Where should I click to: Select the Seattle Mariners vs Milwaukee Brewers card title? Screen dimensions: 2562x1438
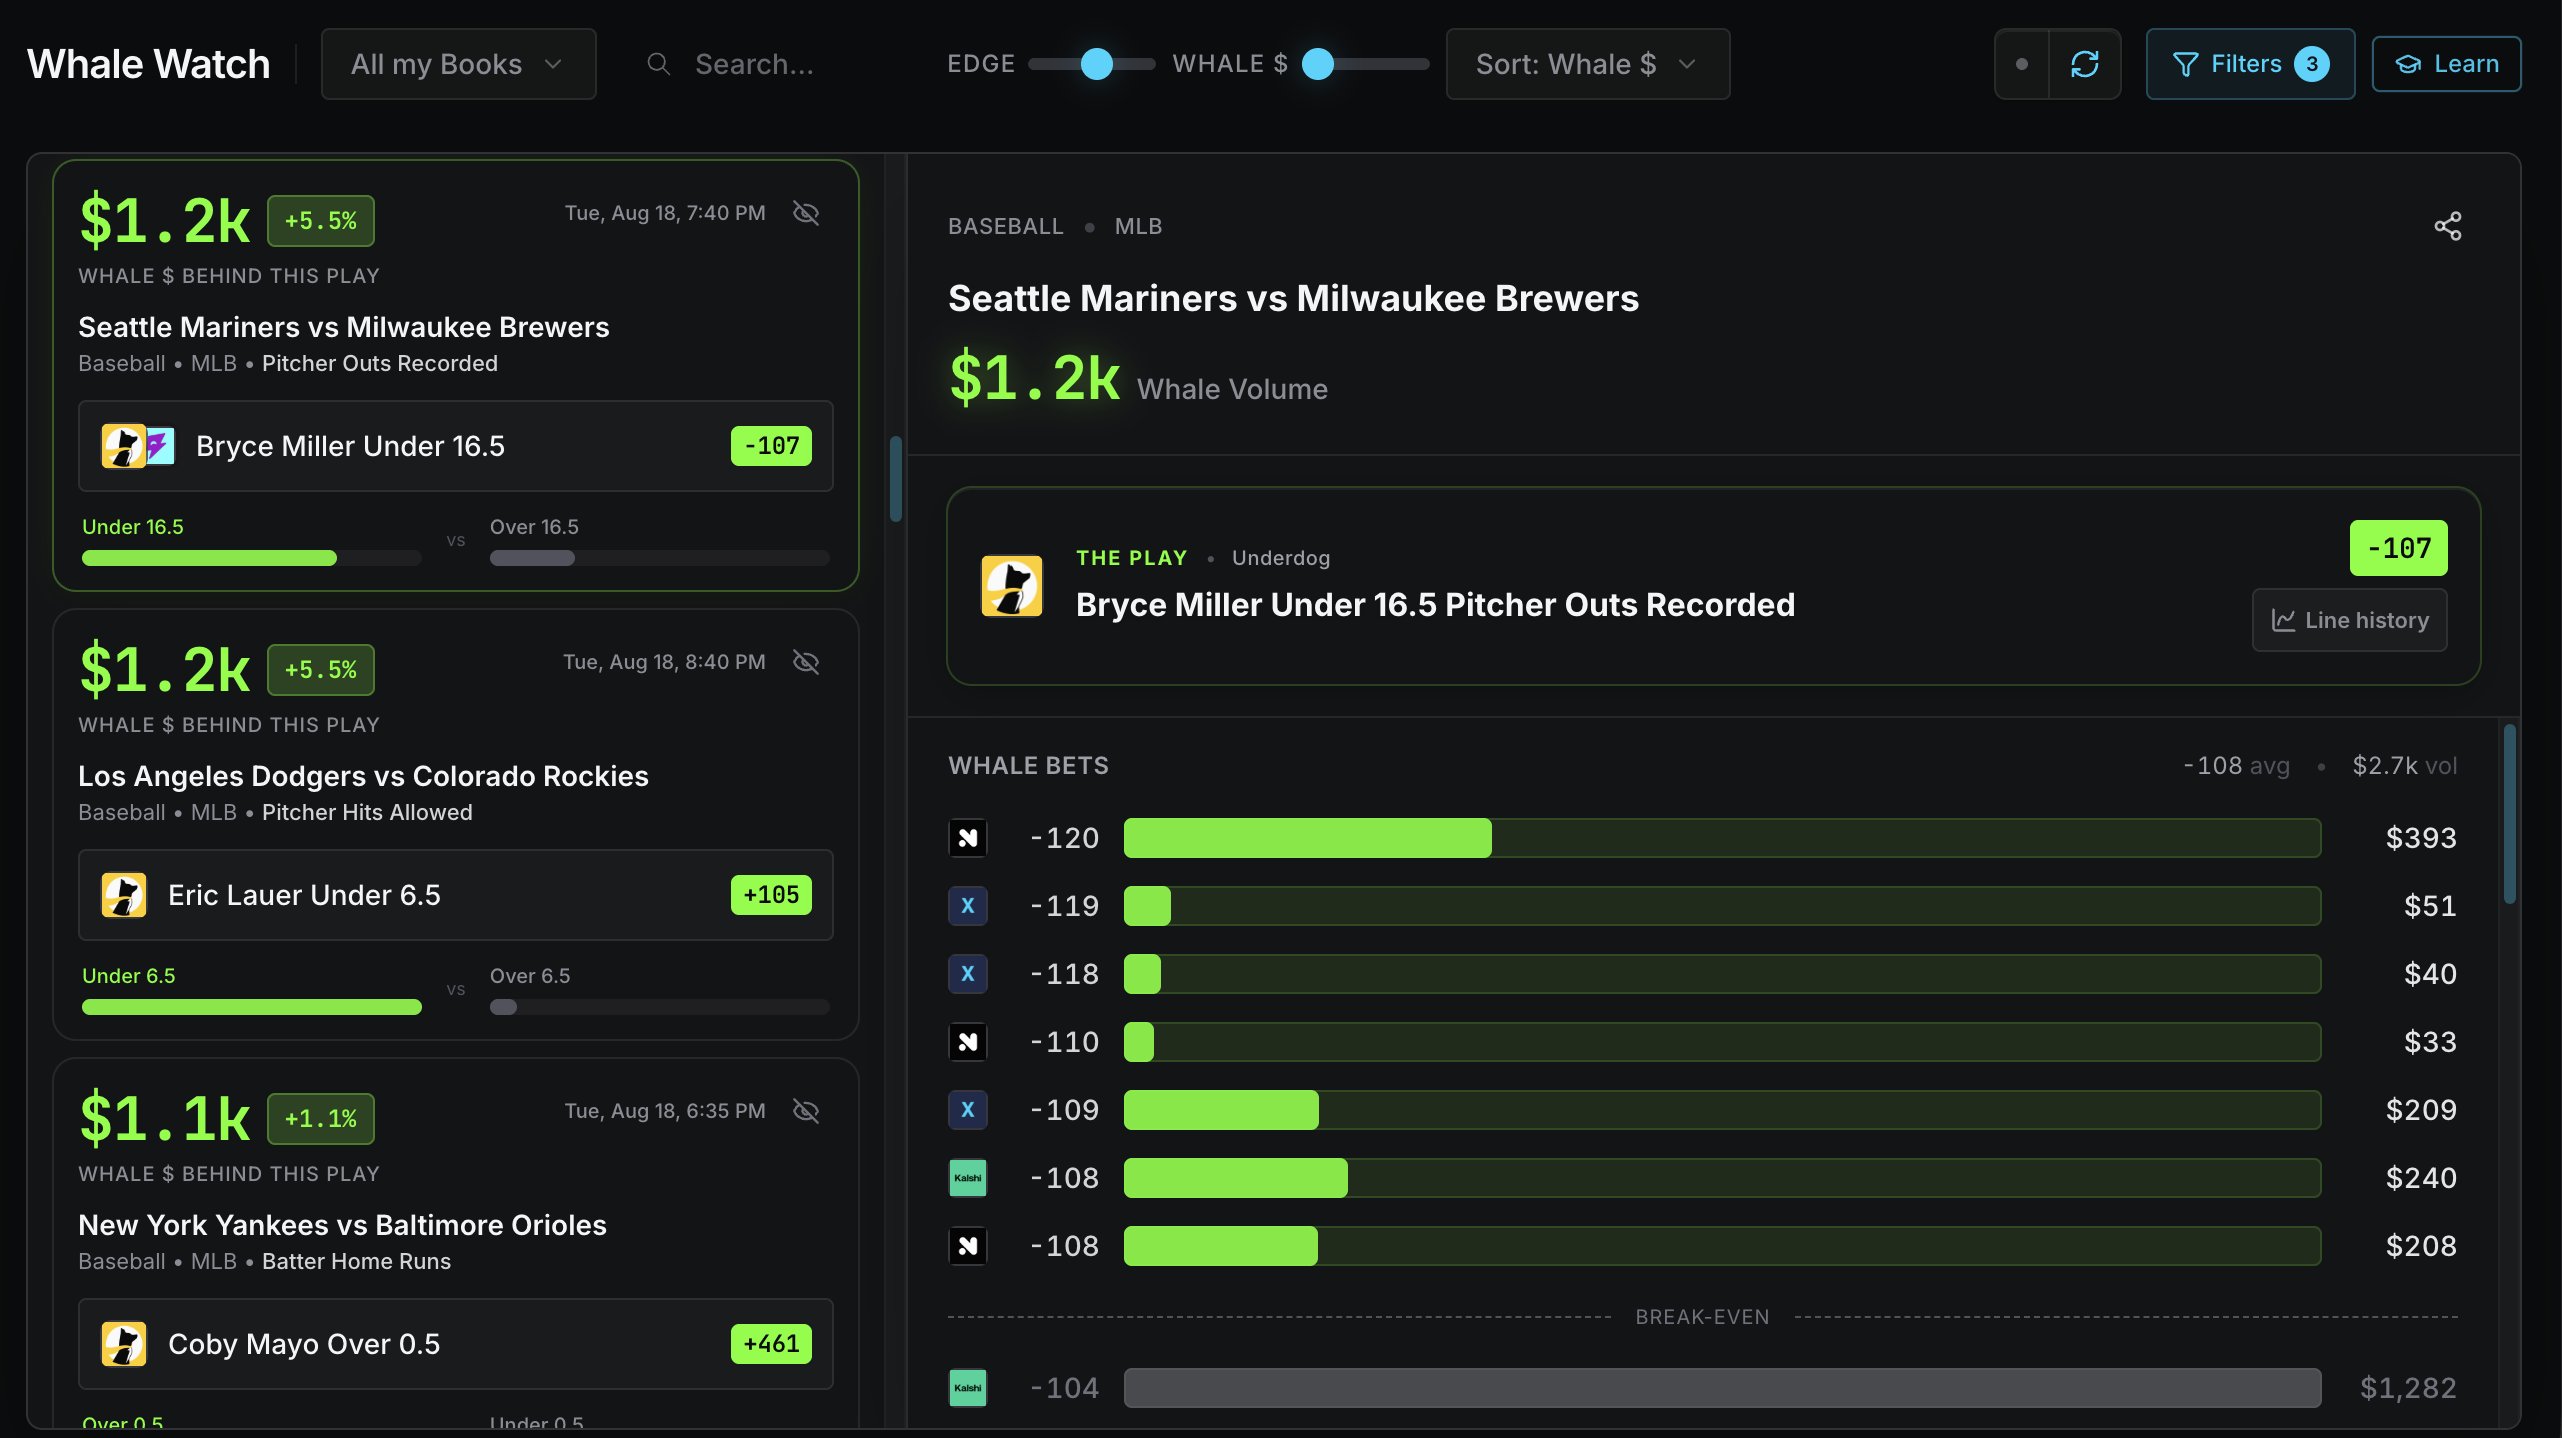(344, 327)
